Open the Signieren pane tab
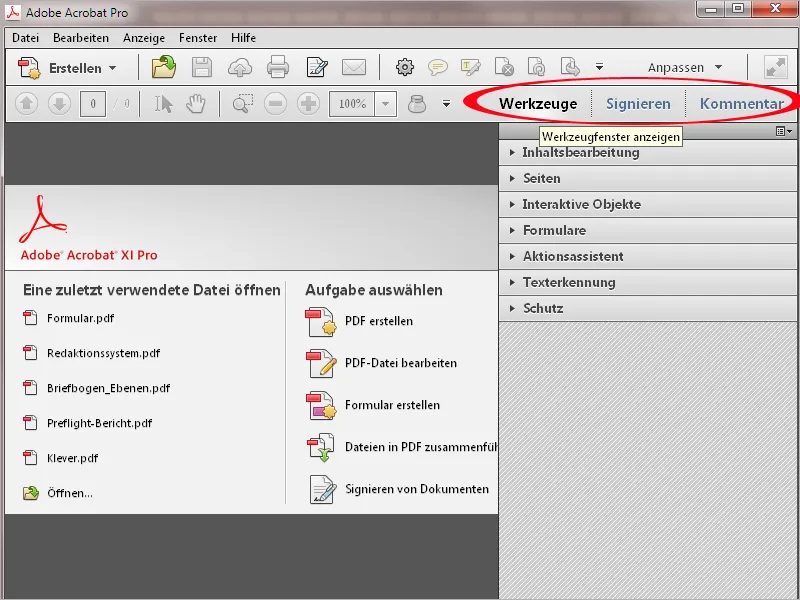 (x=638, y=104)
